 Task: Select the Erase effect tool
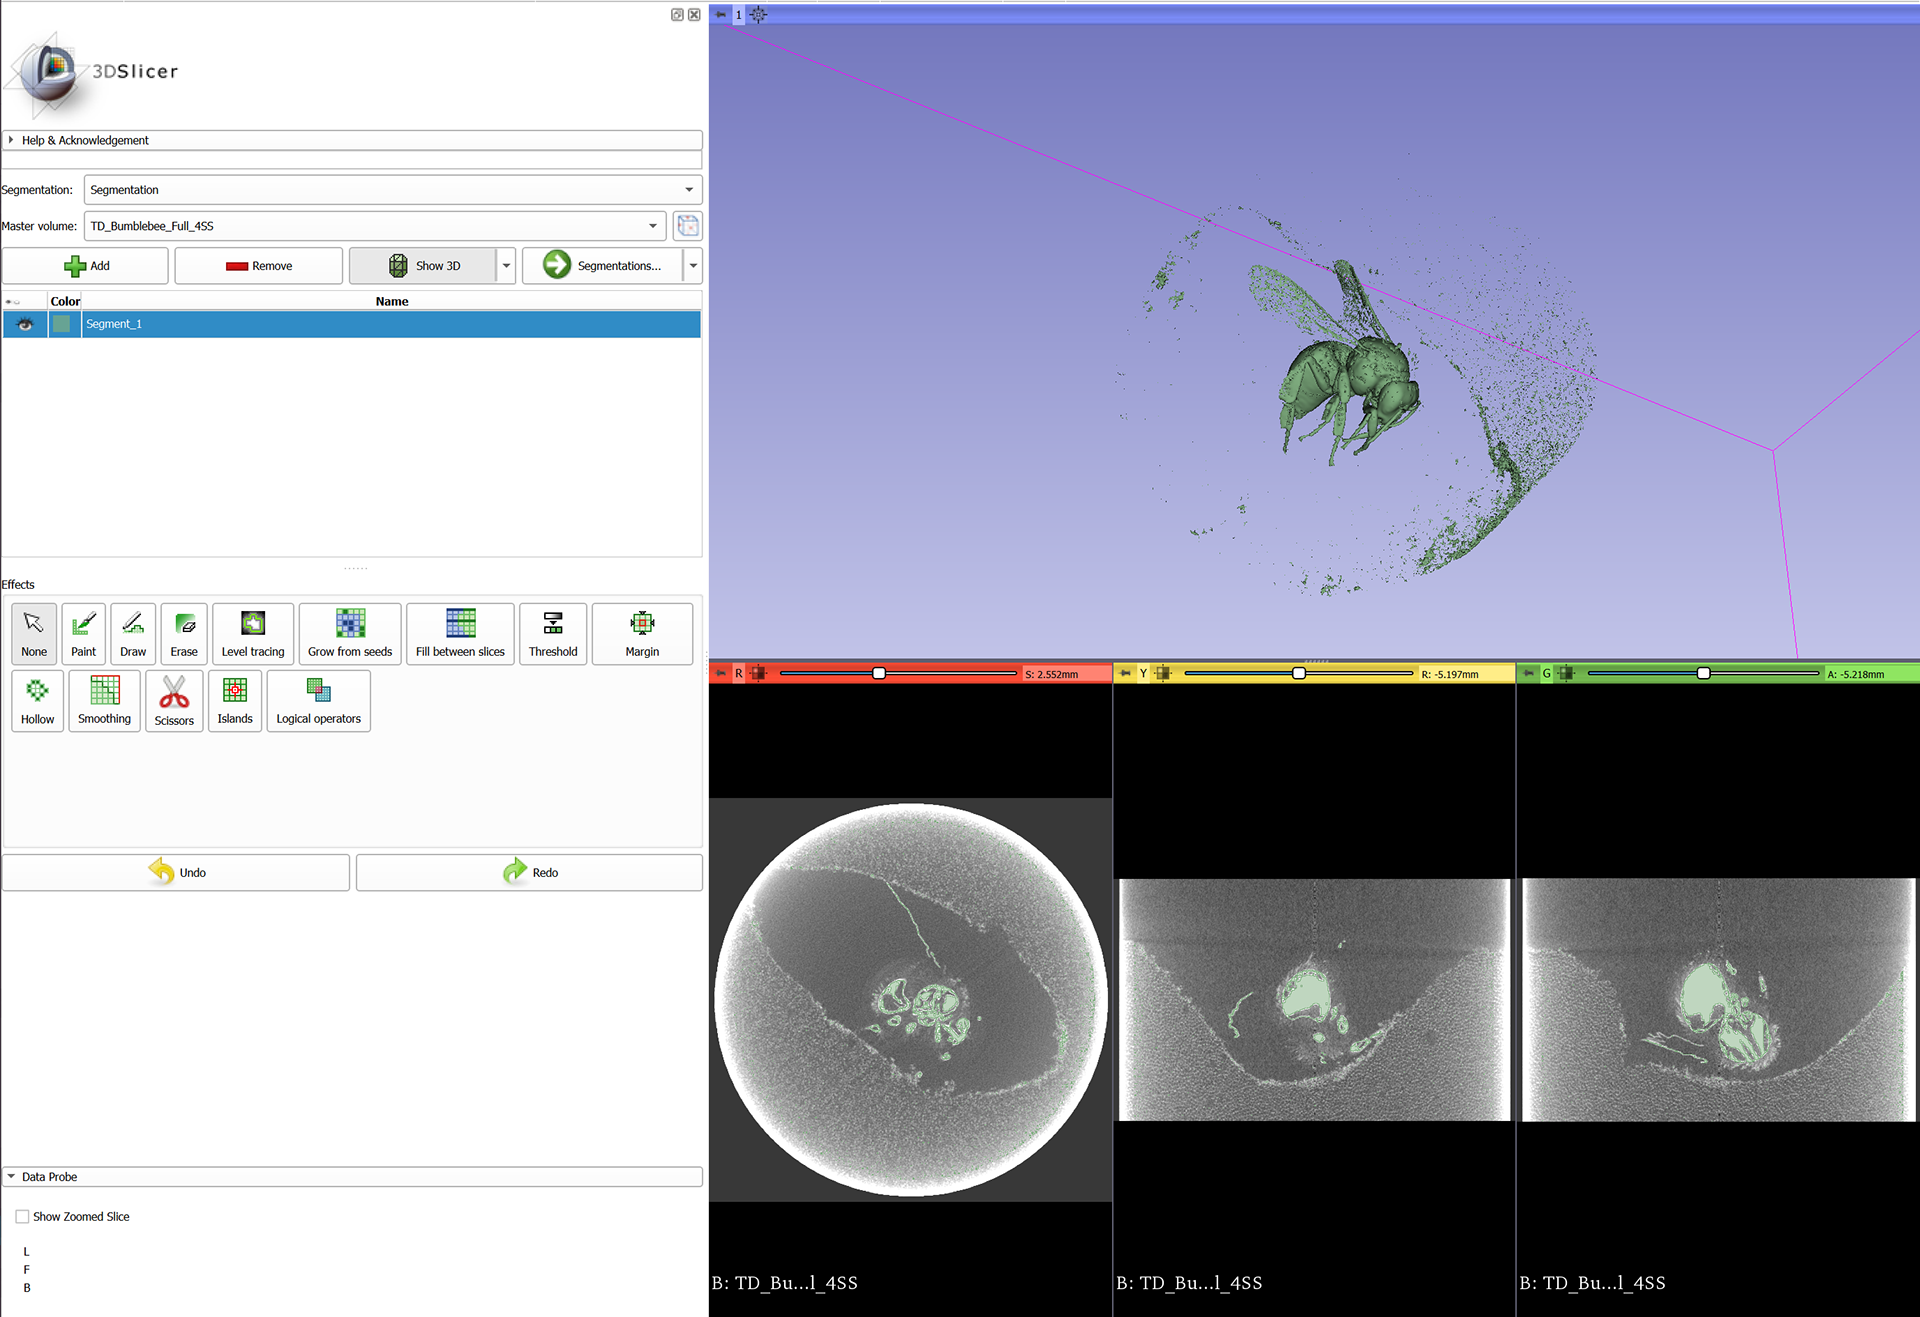[184, 633]
